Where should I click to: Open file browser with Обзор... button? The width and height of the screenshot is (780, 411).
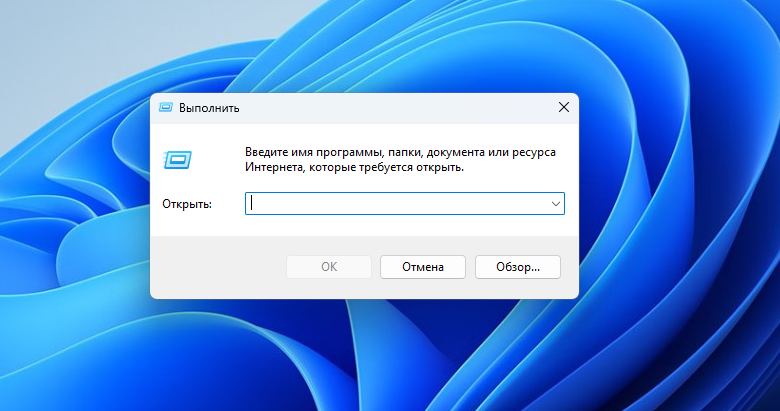(518, 267)
